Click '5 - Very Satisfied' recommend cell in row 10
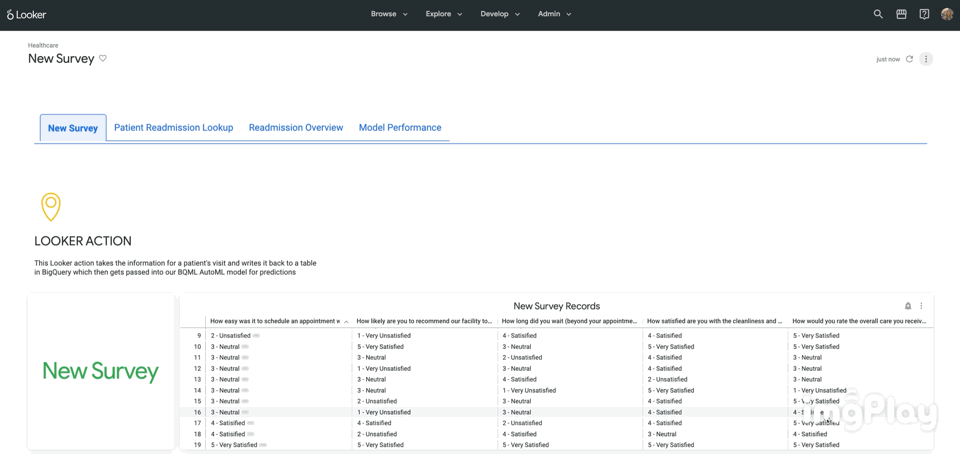Viewport: 960px width, 454px height. (x=380, y=347)
